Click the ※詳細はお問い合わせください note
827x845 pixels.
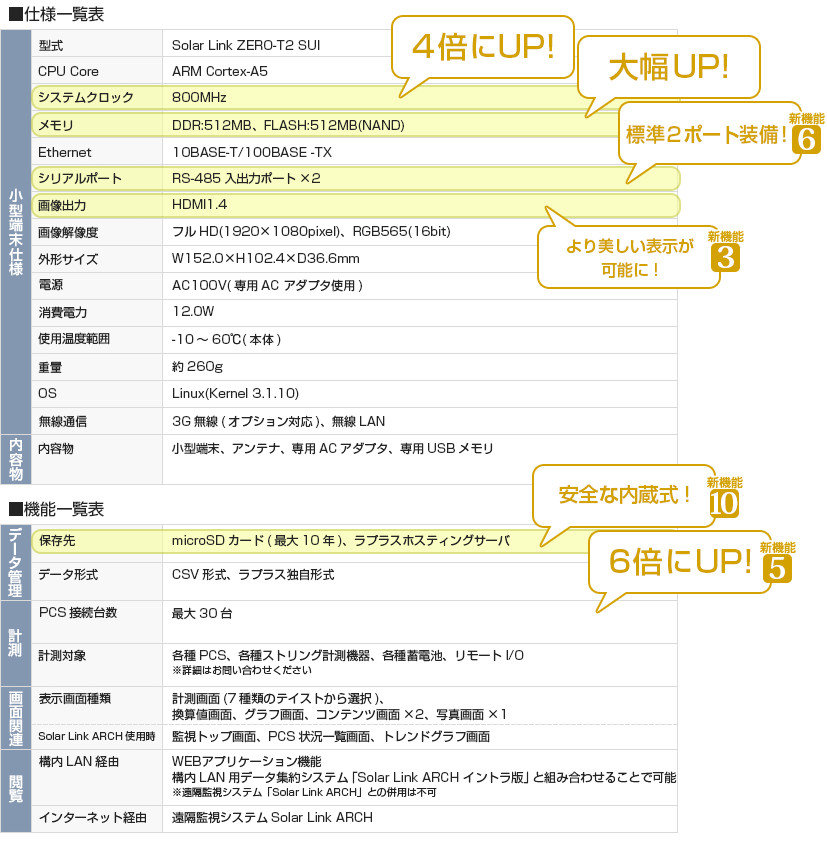coord(241,670)
